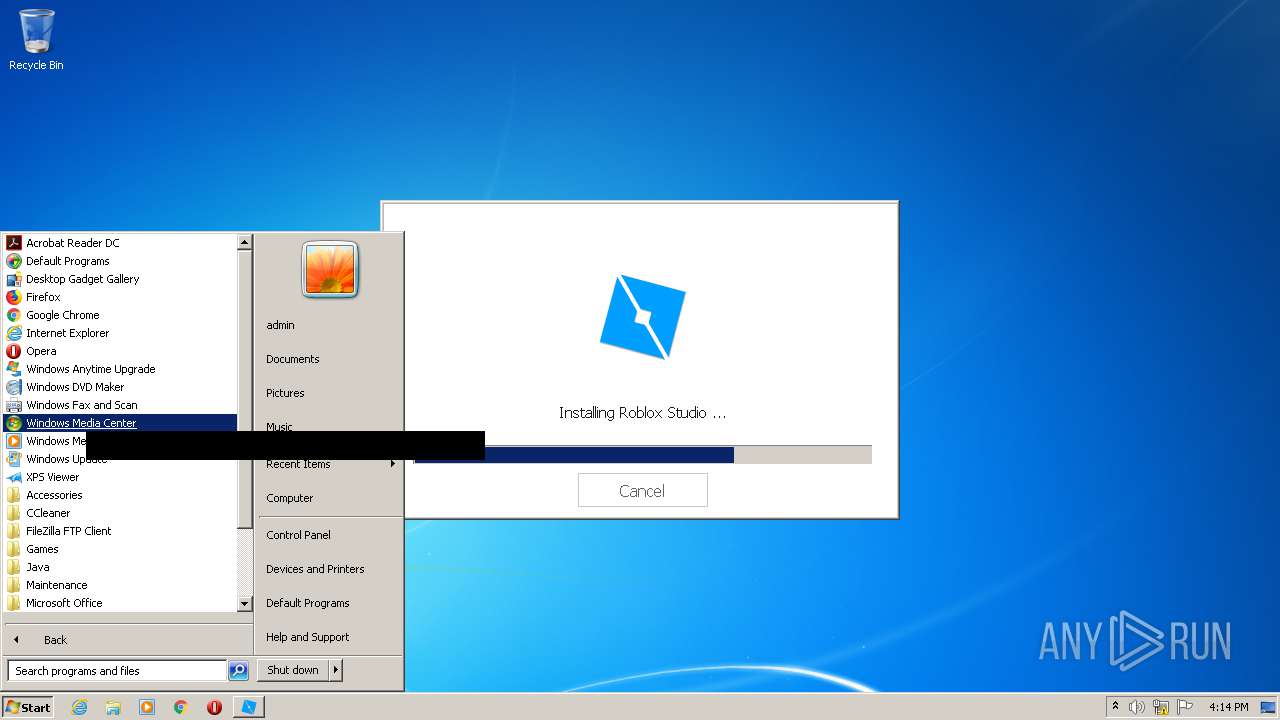This screenshot has width=1280, height=720.
Task: Open Desktop Gadget Gallery icon
Action: [14, 279]
